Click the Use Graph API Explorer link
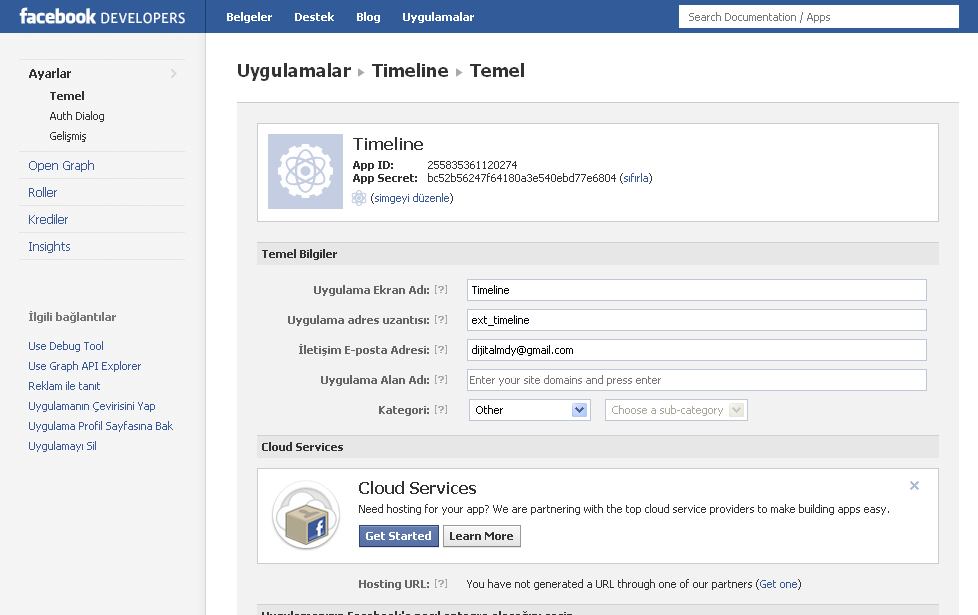The height and width of the screenshot is (615, 978). tap(84, 366)
